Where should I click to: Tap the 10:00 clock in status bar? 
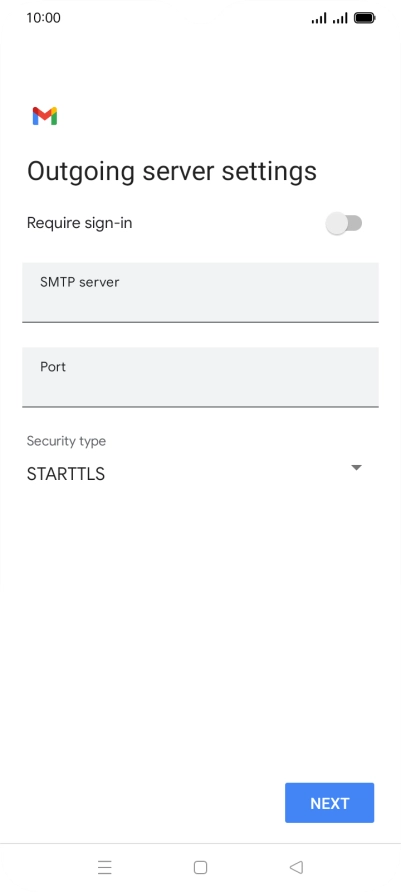coord(43,18)
